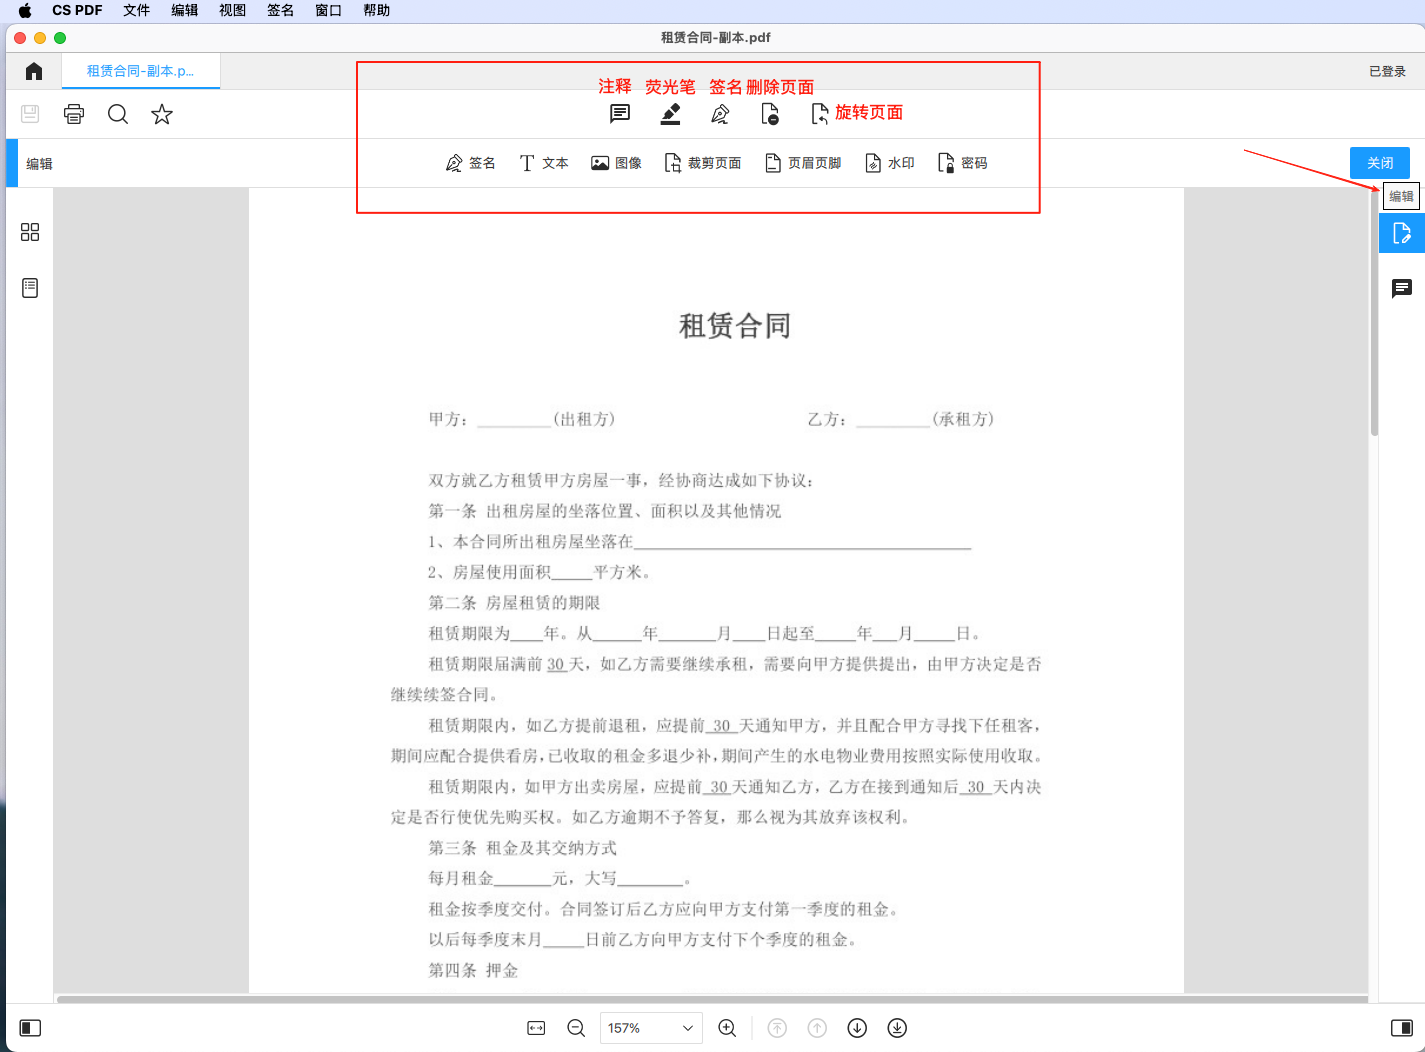The width and height of the screenshot is (1425, 1052).
Task: Add signature via 签名 edit tool
Action: [x=470, y=163]
